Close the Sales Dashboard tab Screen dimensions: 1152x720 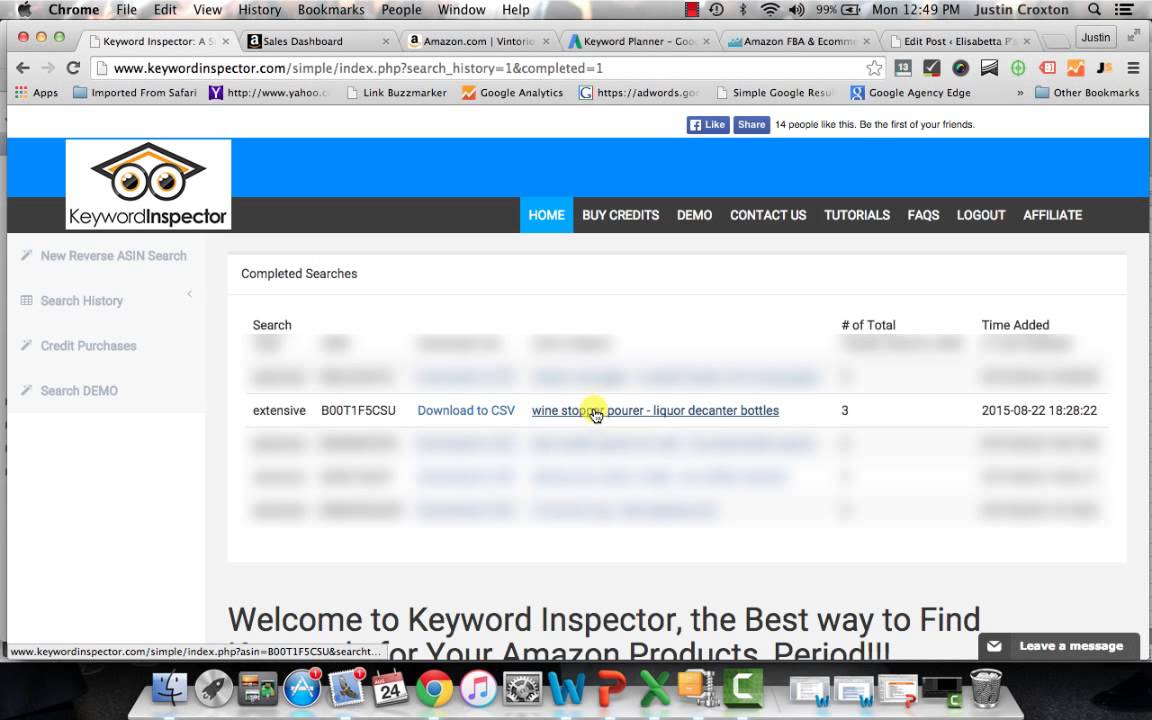pyautogui.click(x=386, y=41)
